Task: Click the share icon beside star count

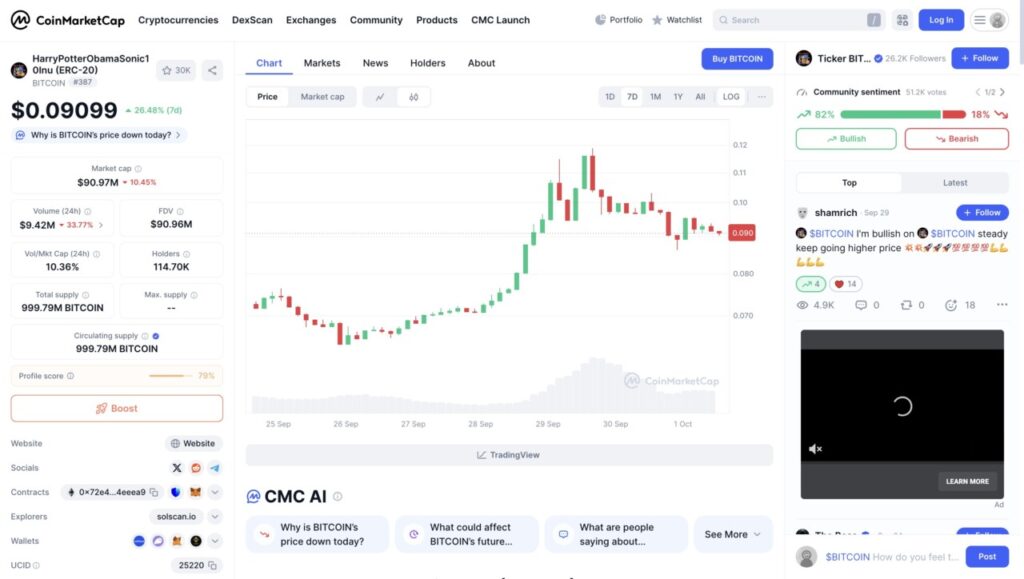Action: click(x=212, y=70)
